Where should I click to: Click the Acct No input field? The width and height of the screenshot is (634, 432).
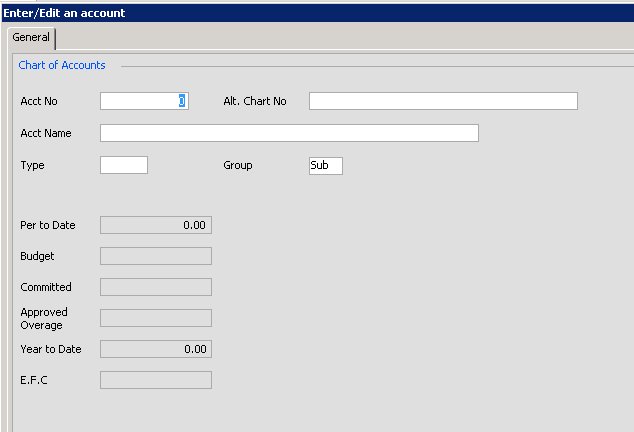[144, 101]
